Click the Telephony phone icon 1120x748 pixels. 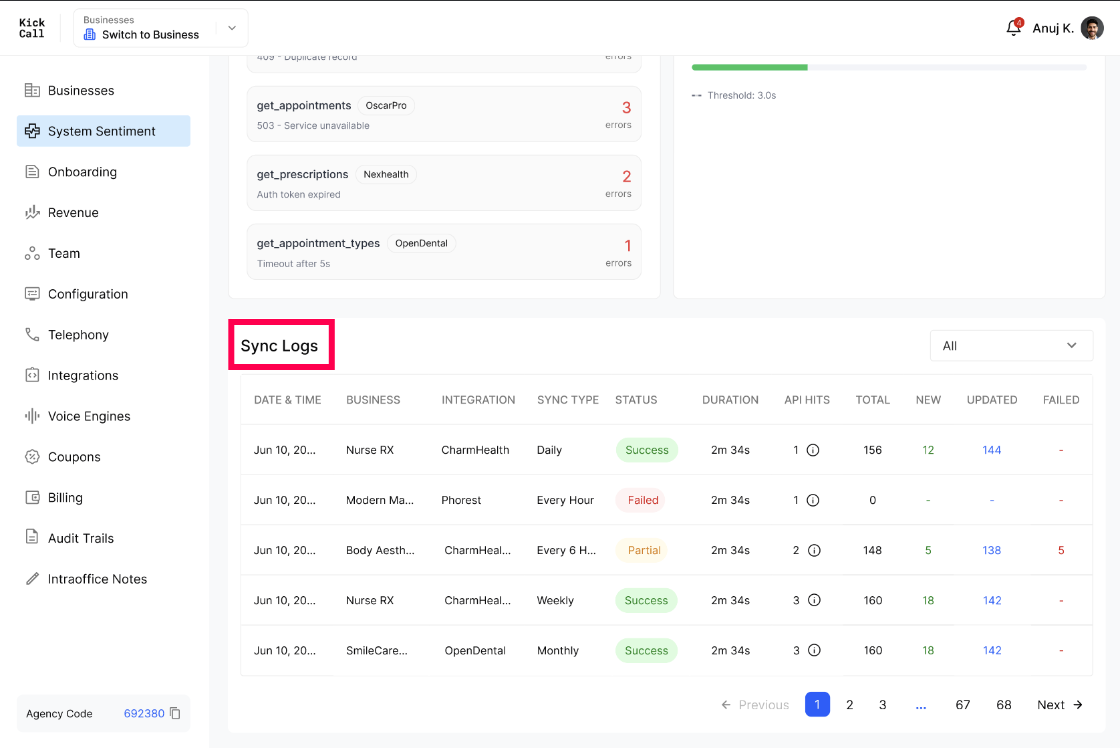pos(32,334)
